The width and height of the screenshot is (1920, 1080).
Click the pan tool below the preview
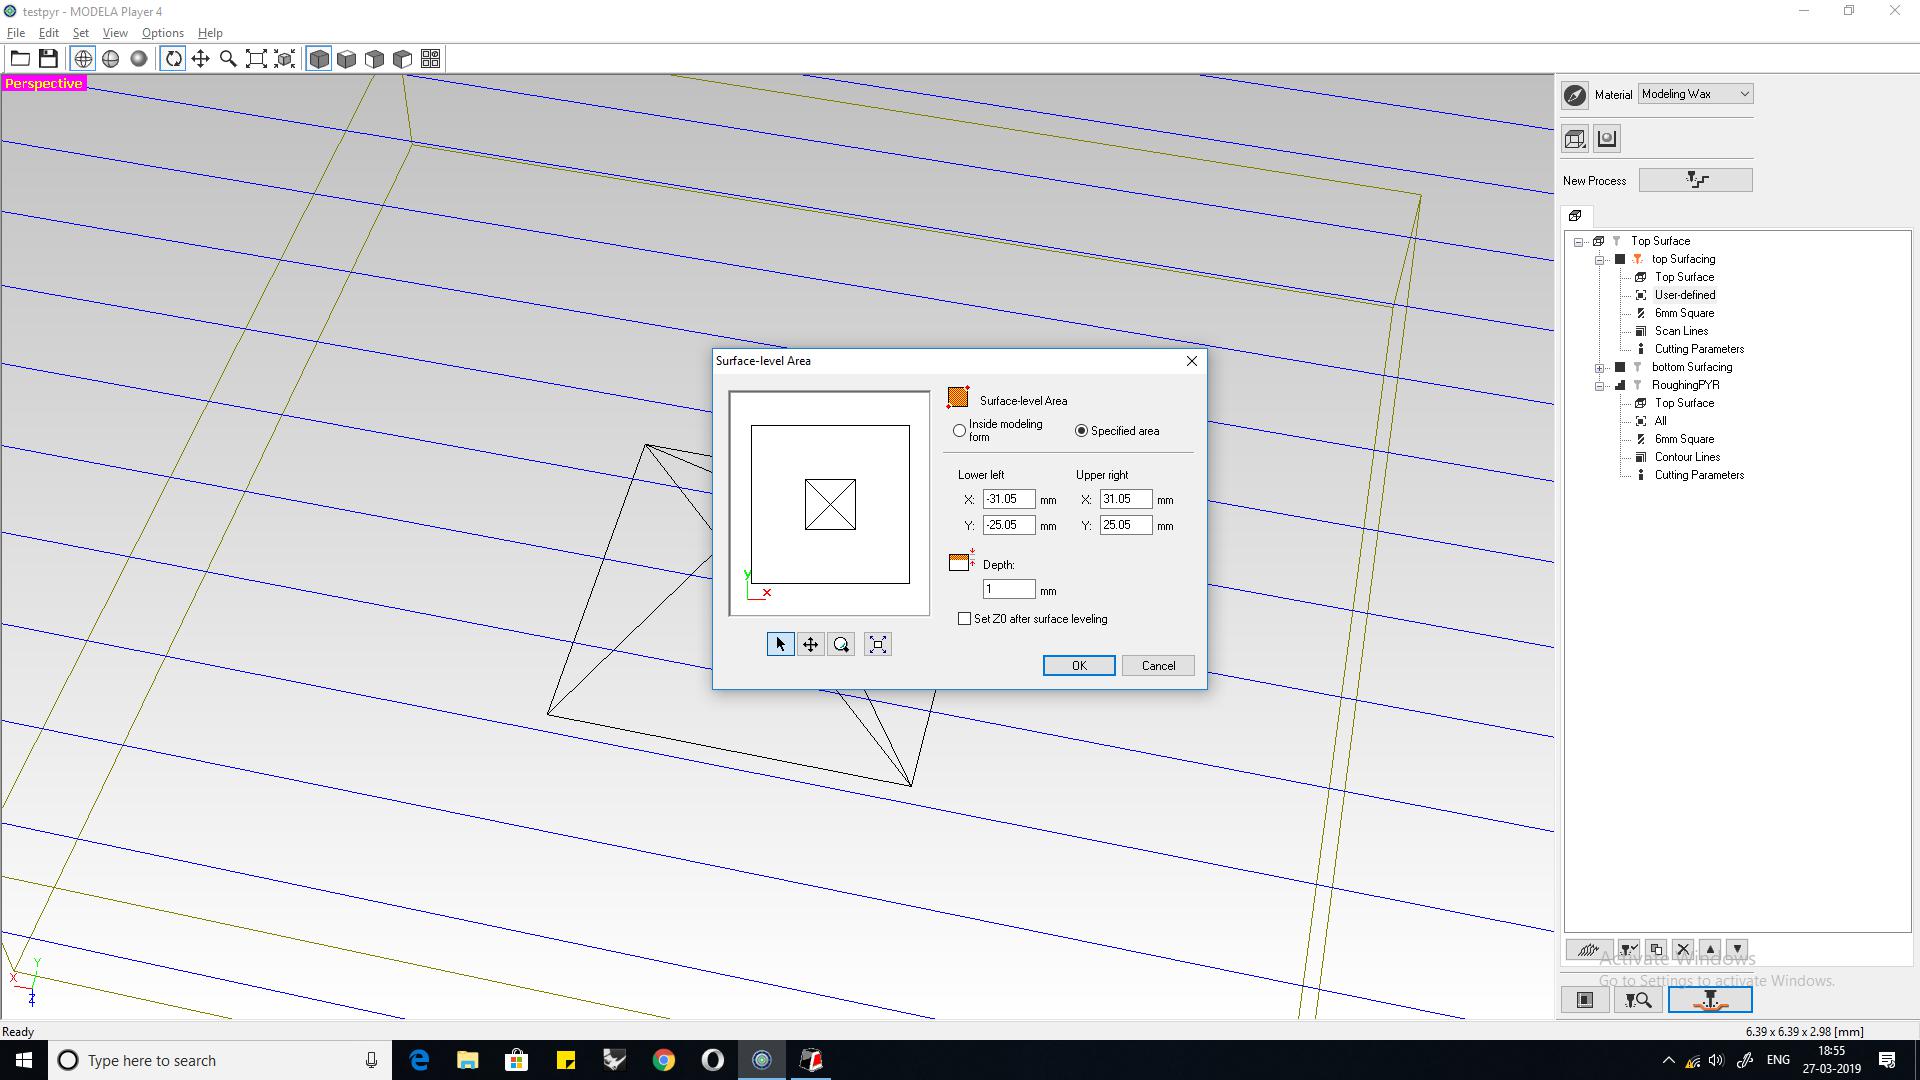pyautogui.click(x=811, y=645)
